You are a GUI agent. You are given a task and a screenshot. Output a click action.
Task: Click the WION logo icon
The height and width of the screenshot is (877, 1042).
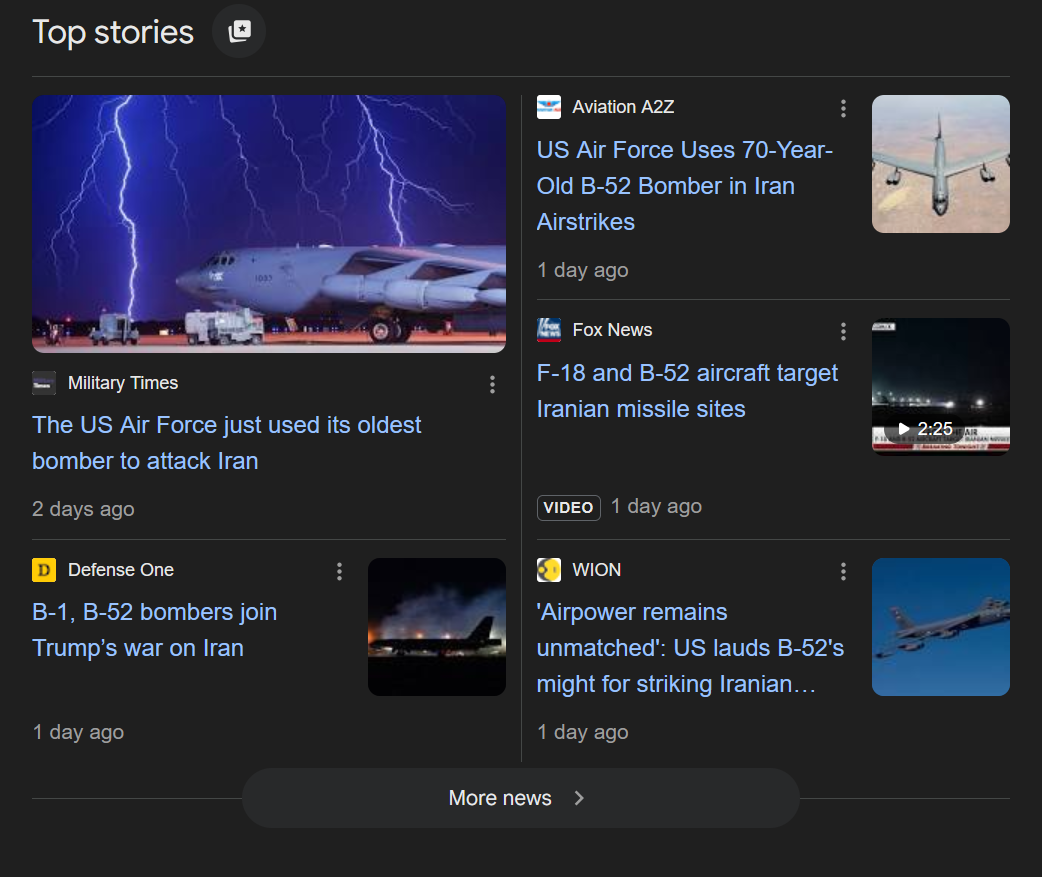point(549,570)
